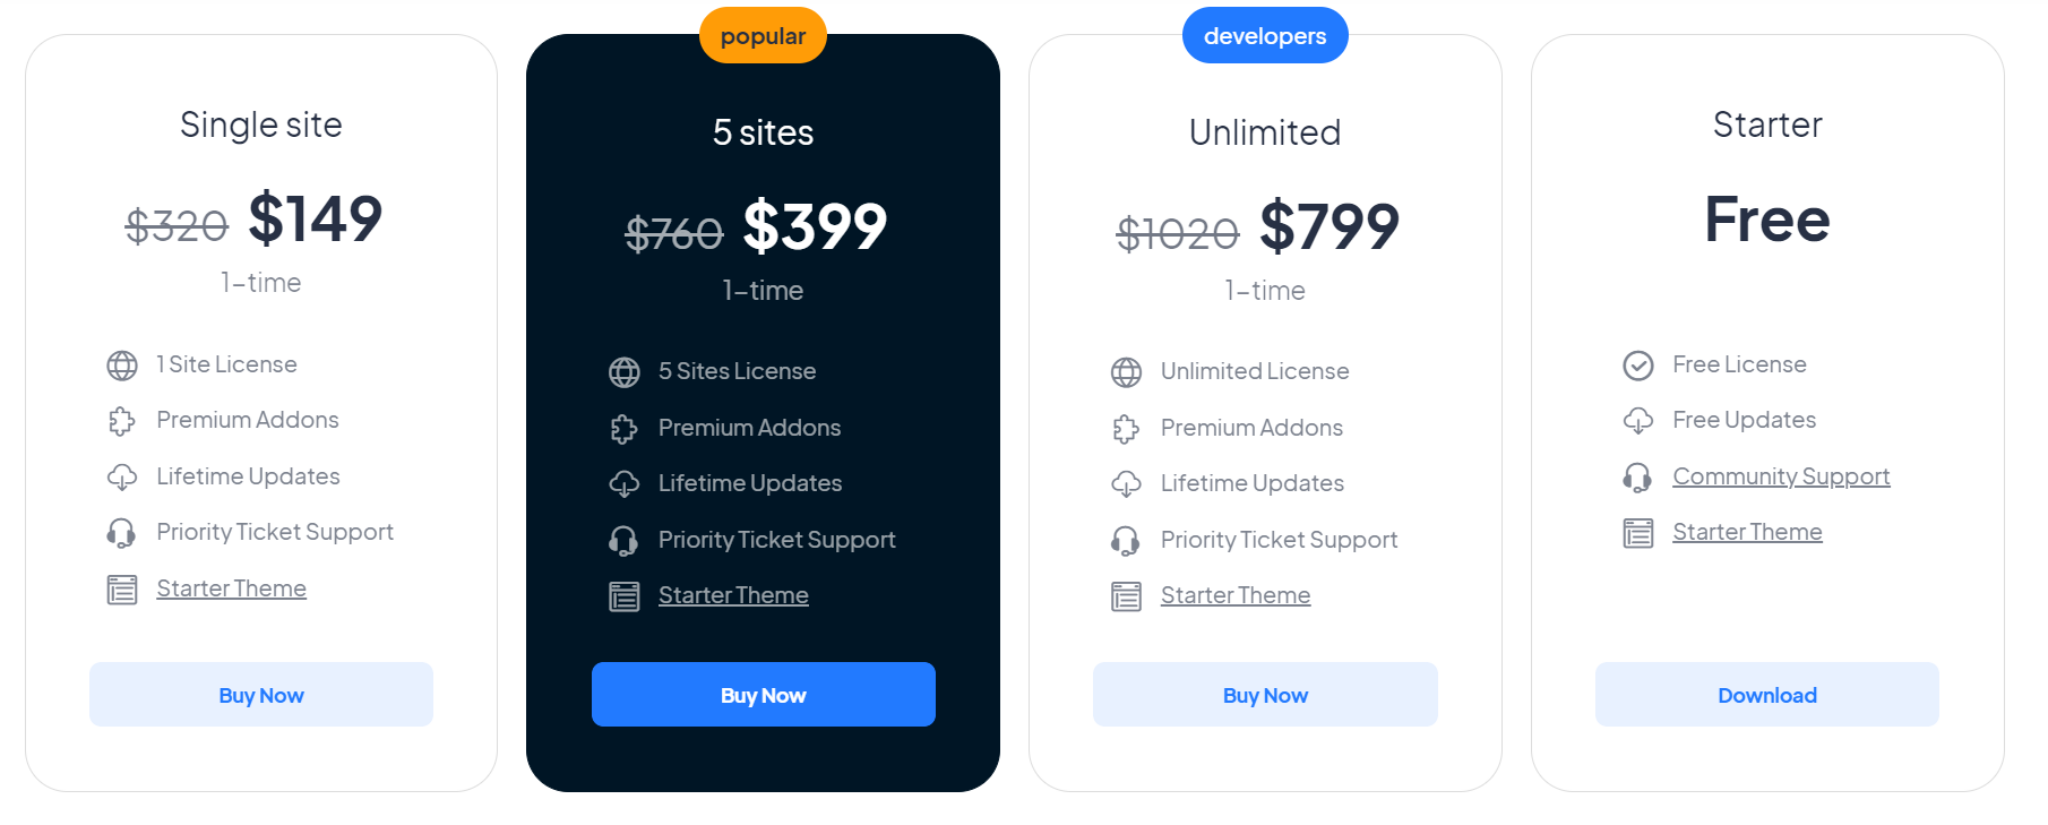The image size is (2048, 825).
Task: Open the Community Support link
Action: pos(1781,476)
